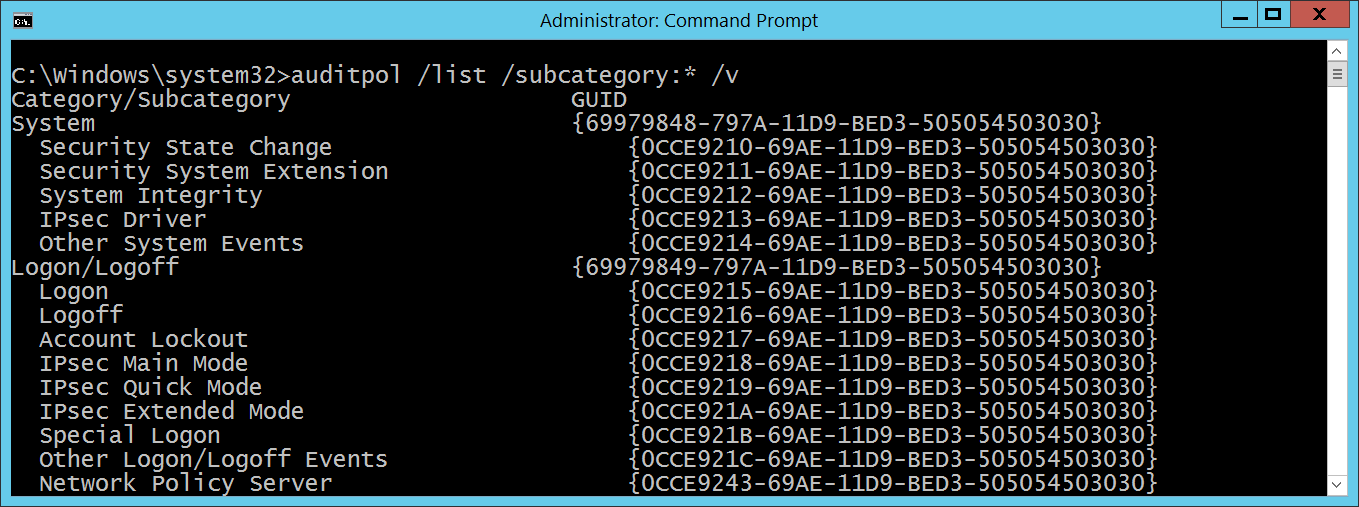Click the Account Lockout subcategory text
This screenshot has width=1359, height=507.
143,339
